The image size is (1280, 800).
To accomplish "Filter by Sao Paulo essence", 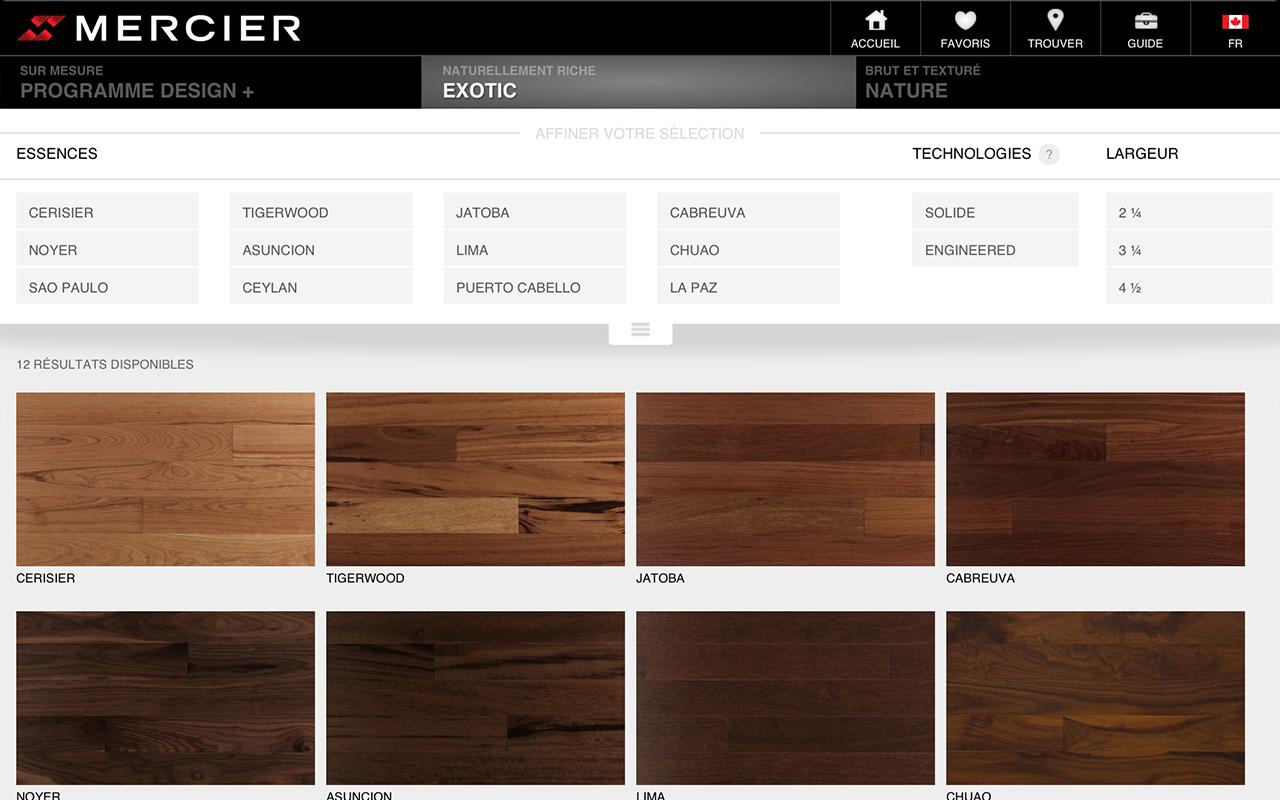I will coord(107,287).
